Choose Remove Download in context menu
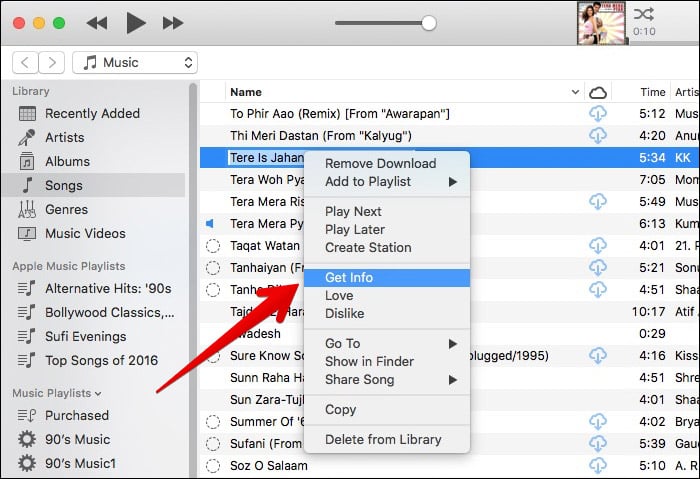Image resolution: width=700 pixels, height=479 pixels. (x=387, y=163)
